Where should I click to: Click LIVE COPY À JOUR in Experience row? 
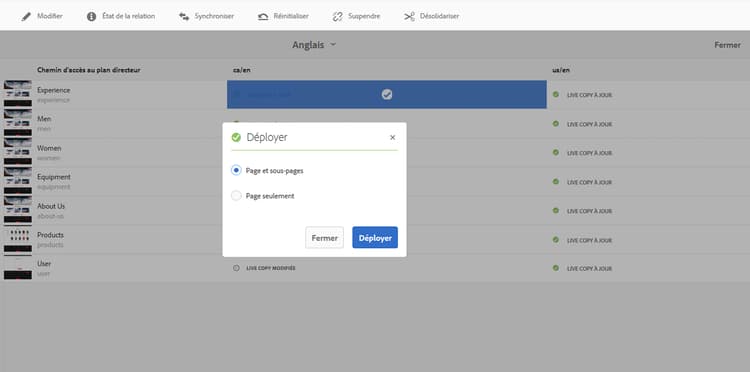[x=589, y=95]
